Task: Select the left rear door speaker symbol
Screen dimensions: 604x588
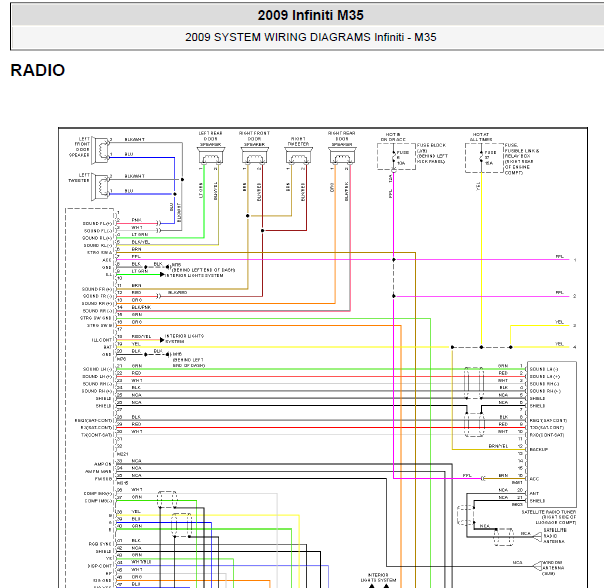Action: click(x=210, y=156)
